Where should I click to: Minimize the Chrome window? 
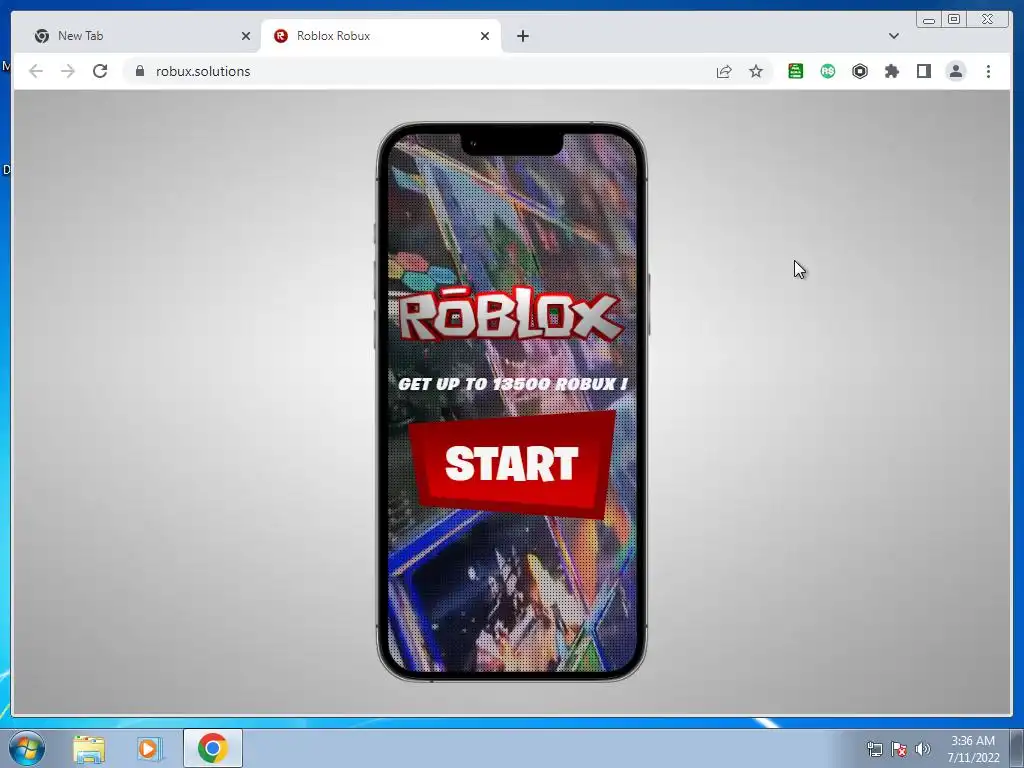pyautogui.click(x=929, y=20)
